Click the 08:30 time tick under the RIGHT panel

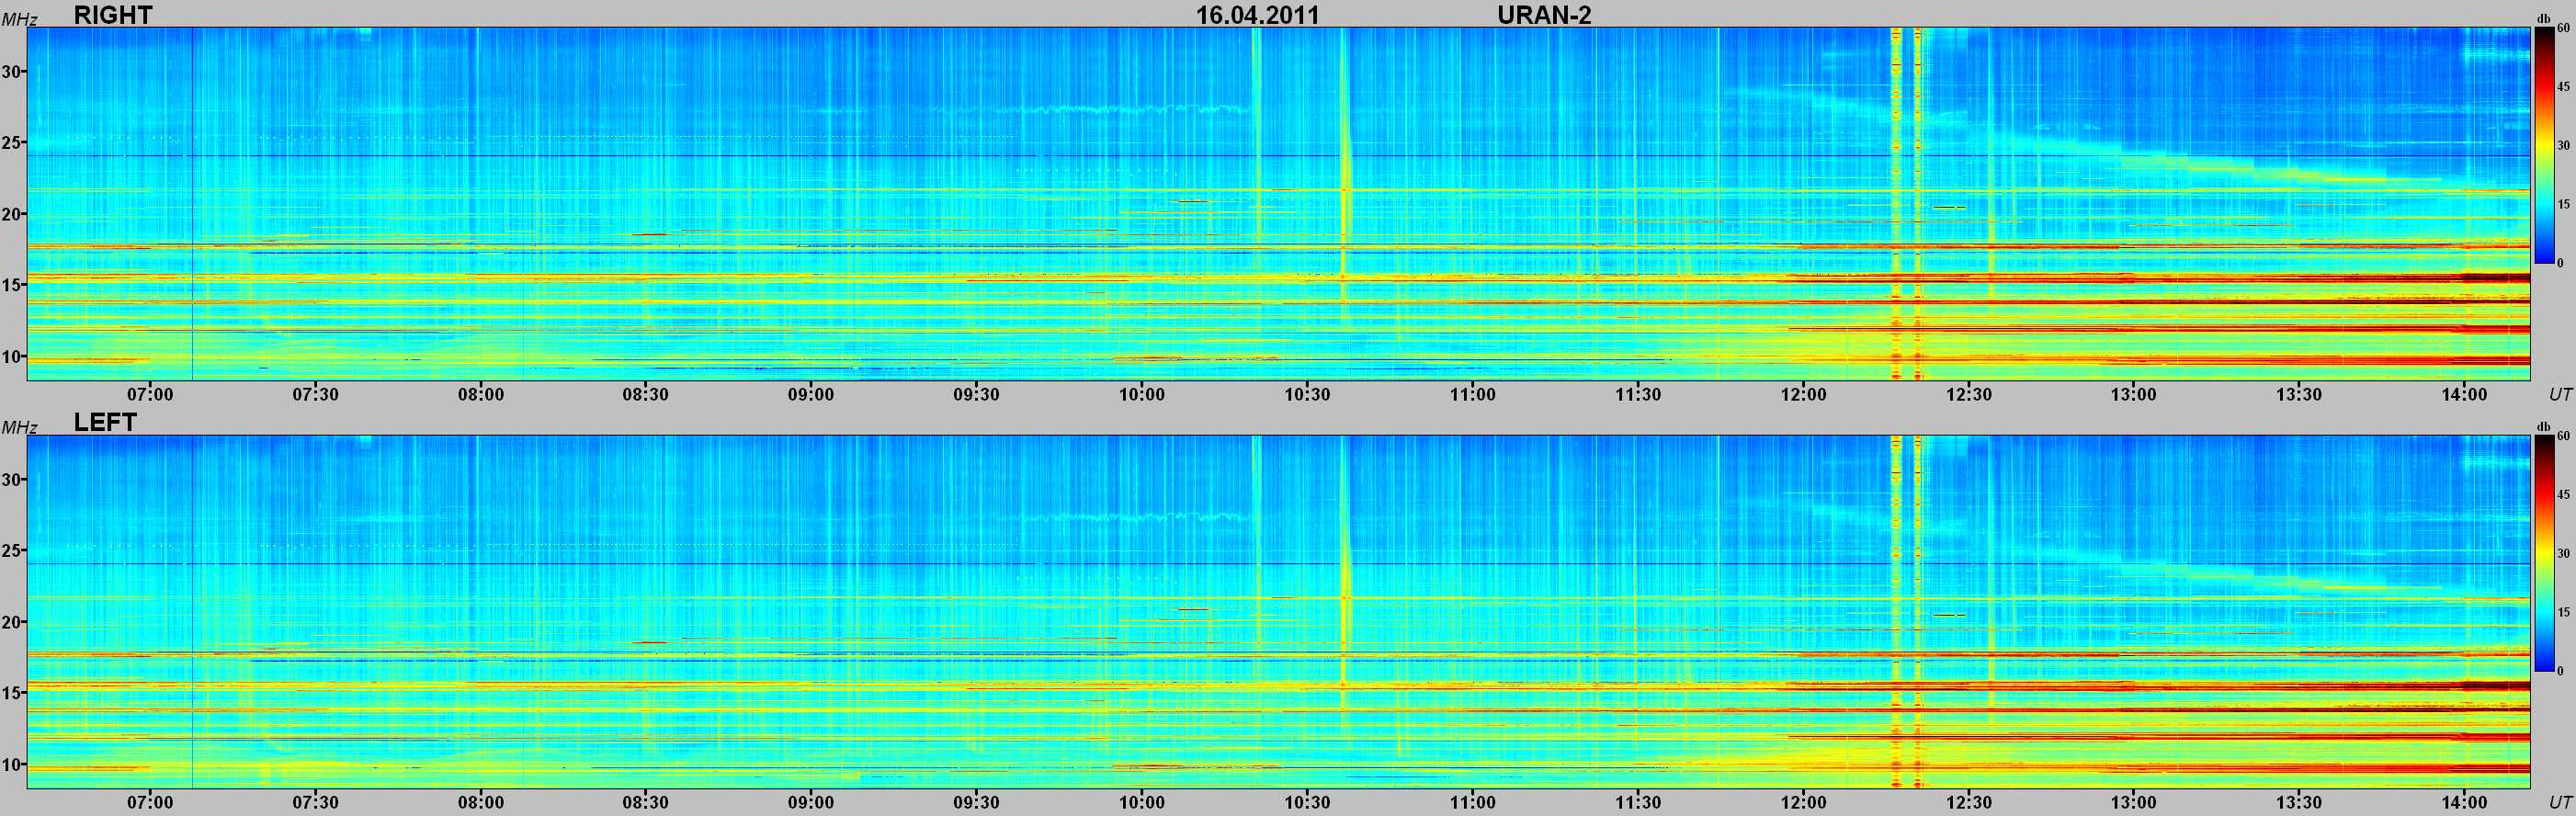click(x=646, y=394)
